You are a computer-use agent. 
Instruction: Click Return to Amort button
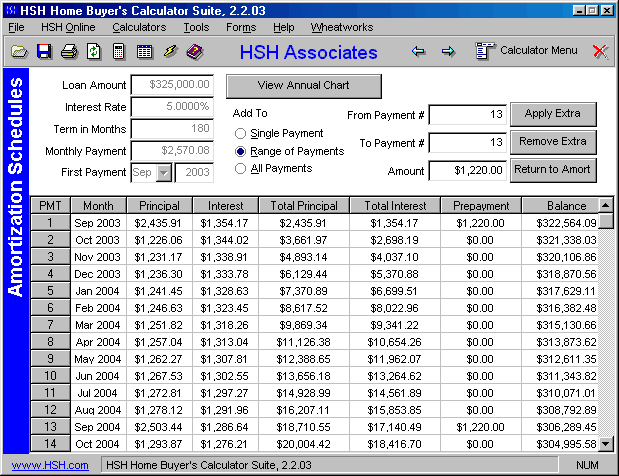coord(553,170)
